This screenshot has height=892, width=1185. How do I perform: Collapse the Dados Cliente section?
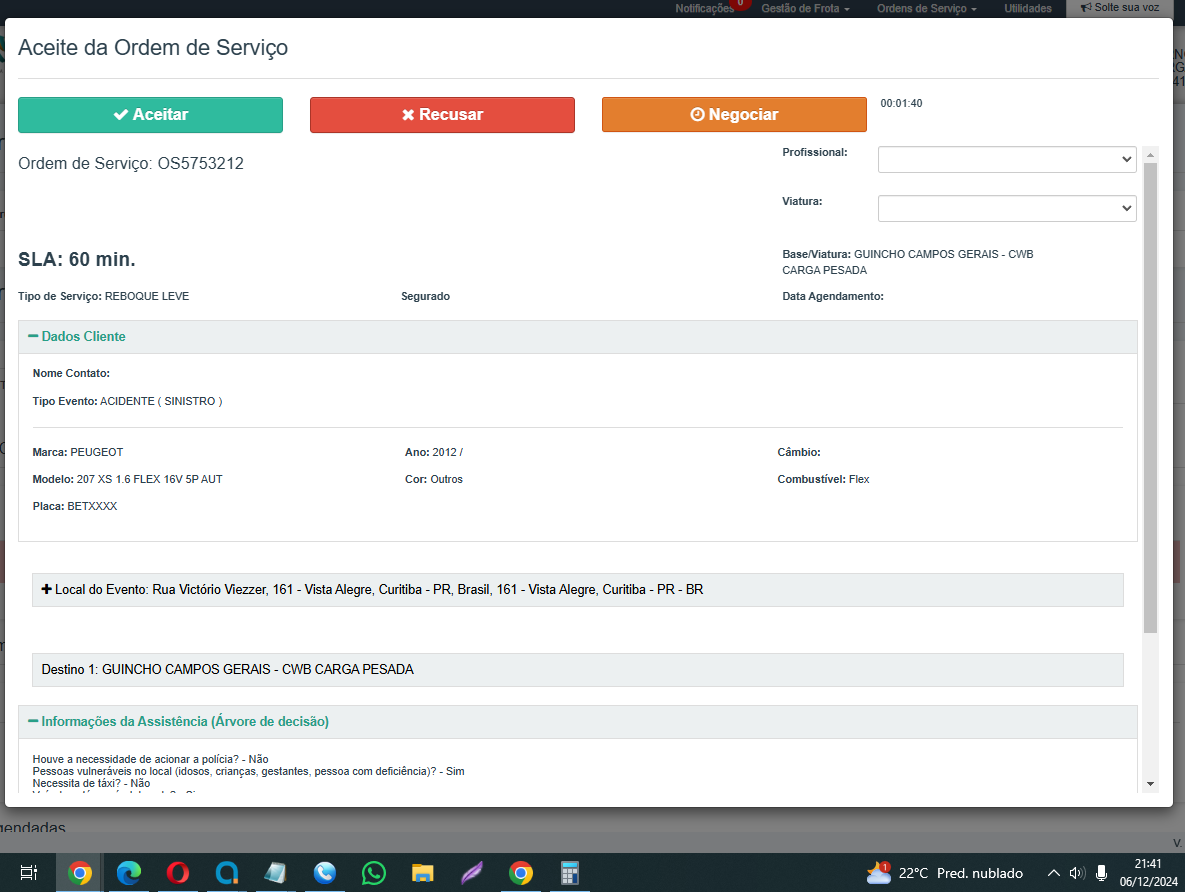(x=77, y=336)
